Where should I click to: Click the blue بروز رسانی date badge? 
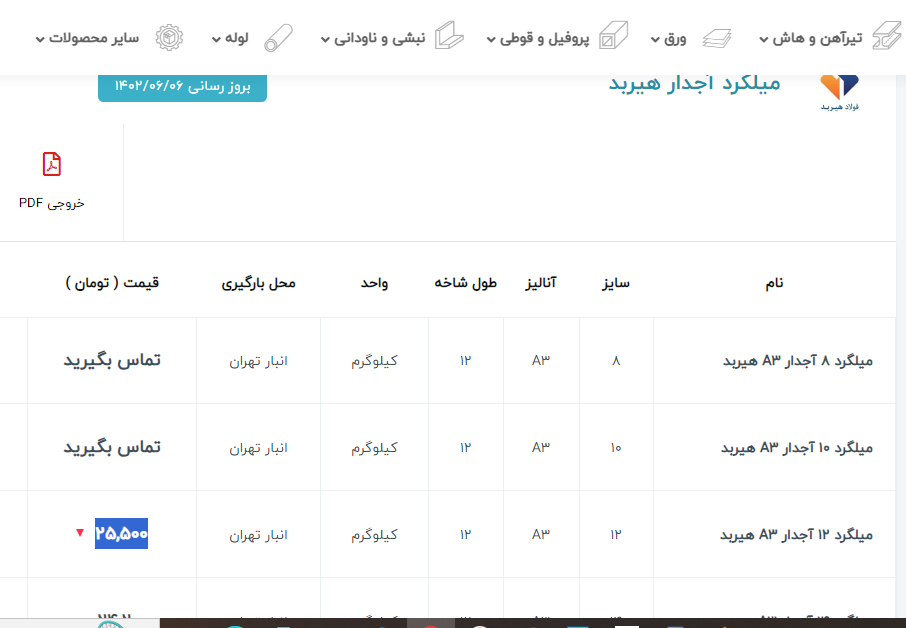pyautogui.click(x=182, y=86)
